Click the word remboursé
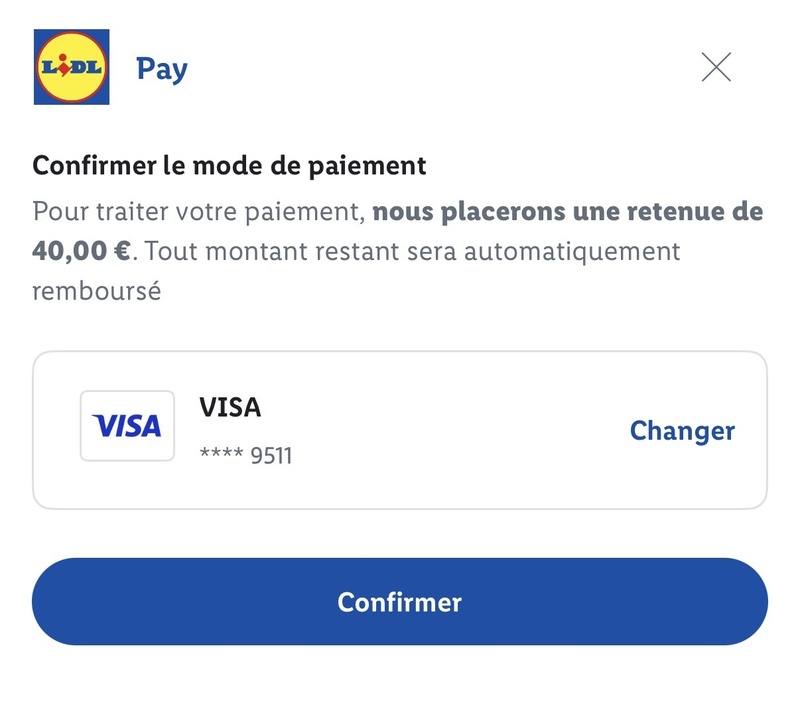This screenshot has height=713, width=800. click(x=97, y=291)
